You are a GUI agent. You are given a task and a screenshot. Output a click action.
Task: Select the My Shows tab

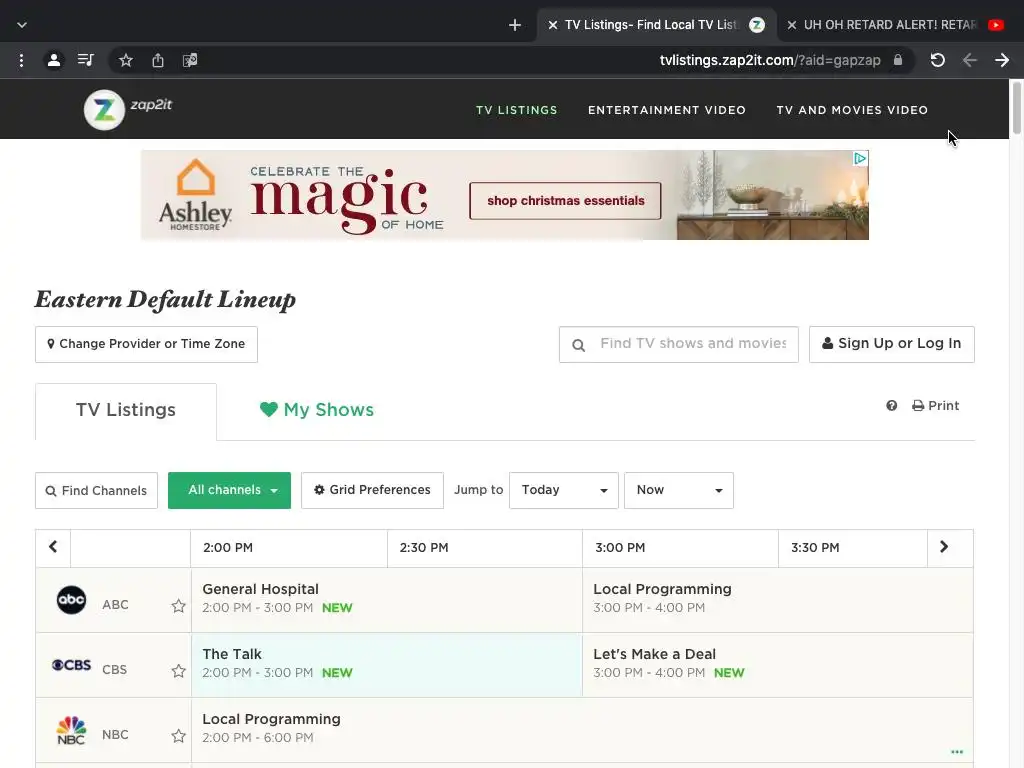pyautogui.click(x=317, y=410)
